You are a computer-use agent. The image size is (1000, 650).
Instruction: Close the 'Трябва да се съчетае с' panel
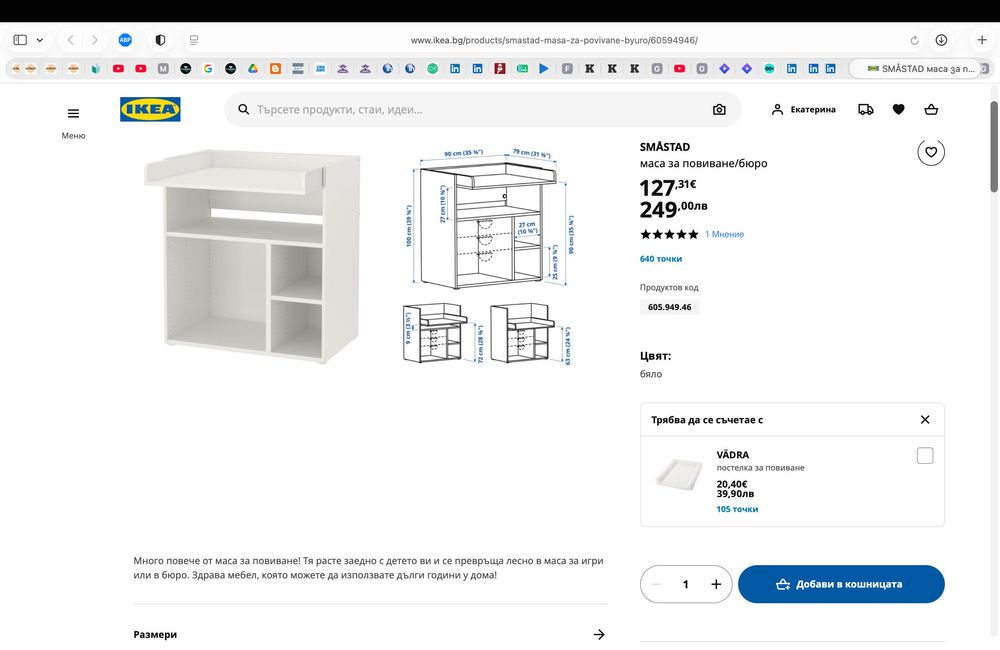point(925,420)
